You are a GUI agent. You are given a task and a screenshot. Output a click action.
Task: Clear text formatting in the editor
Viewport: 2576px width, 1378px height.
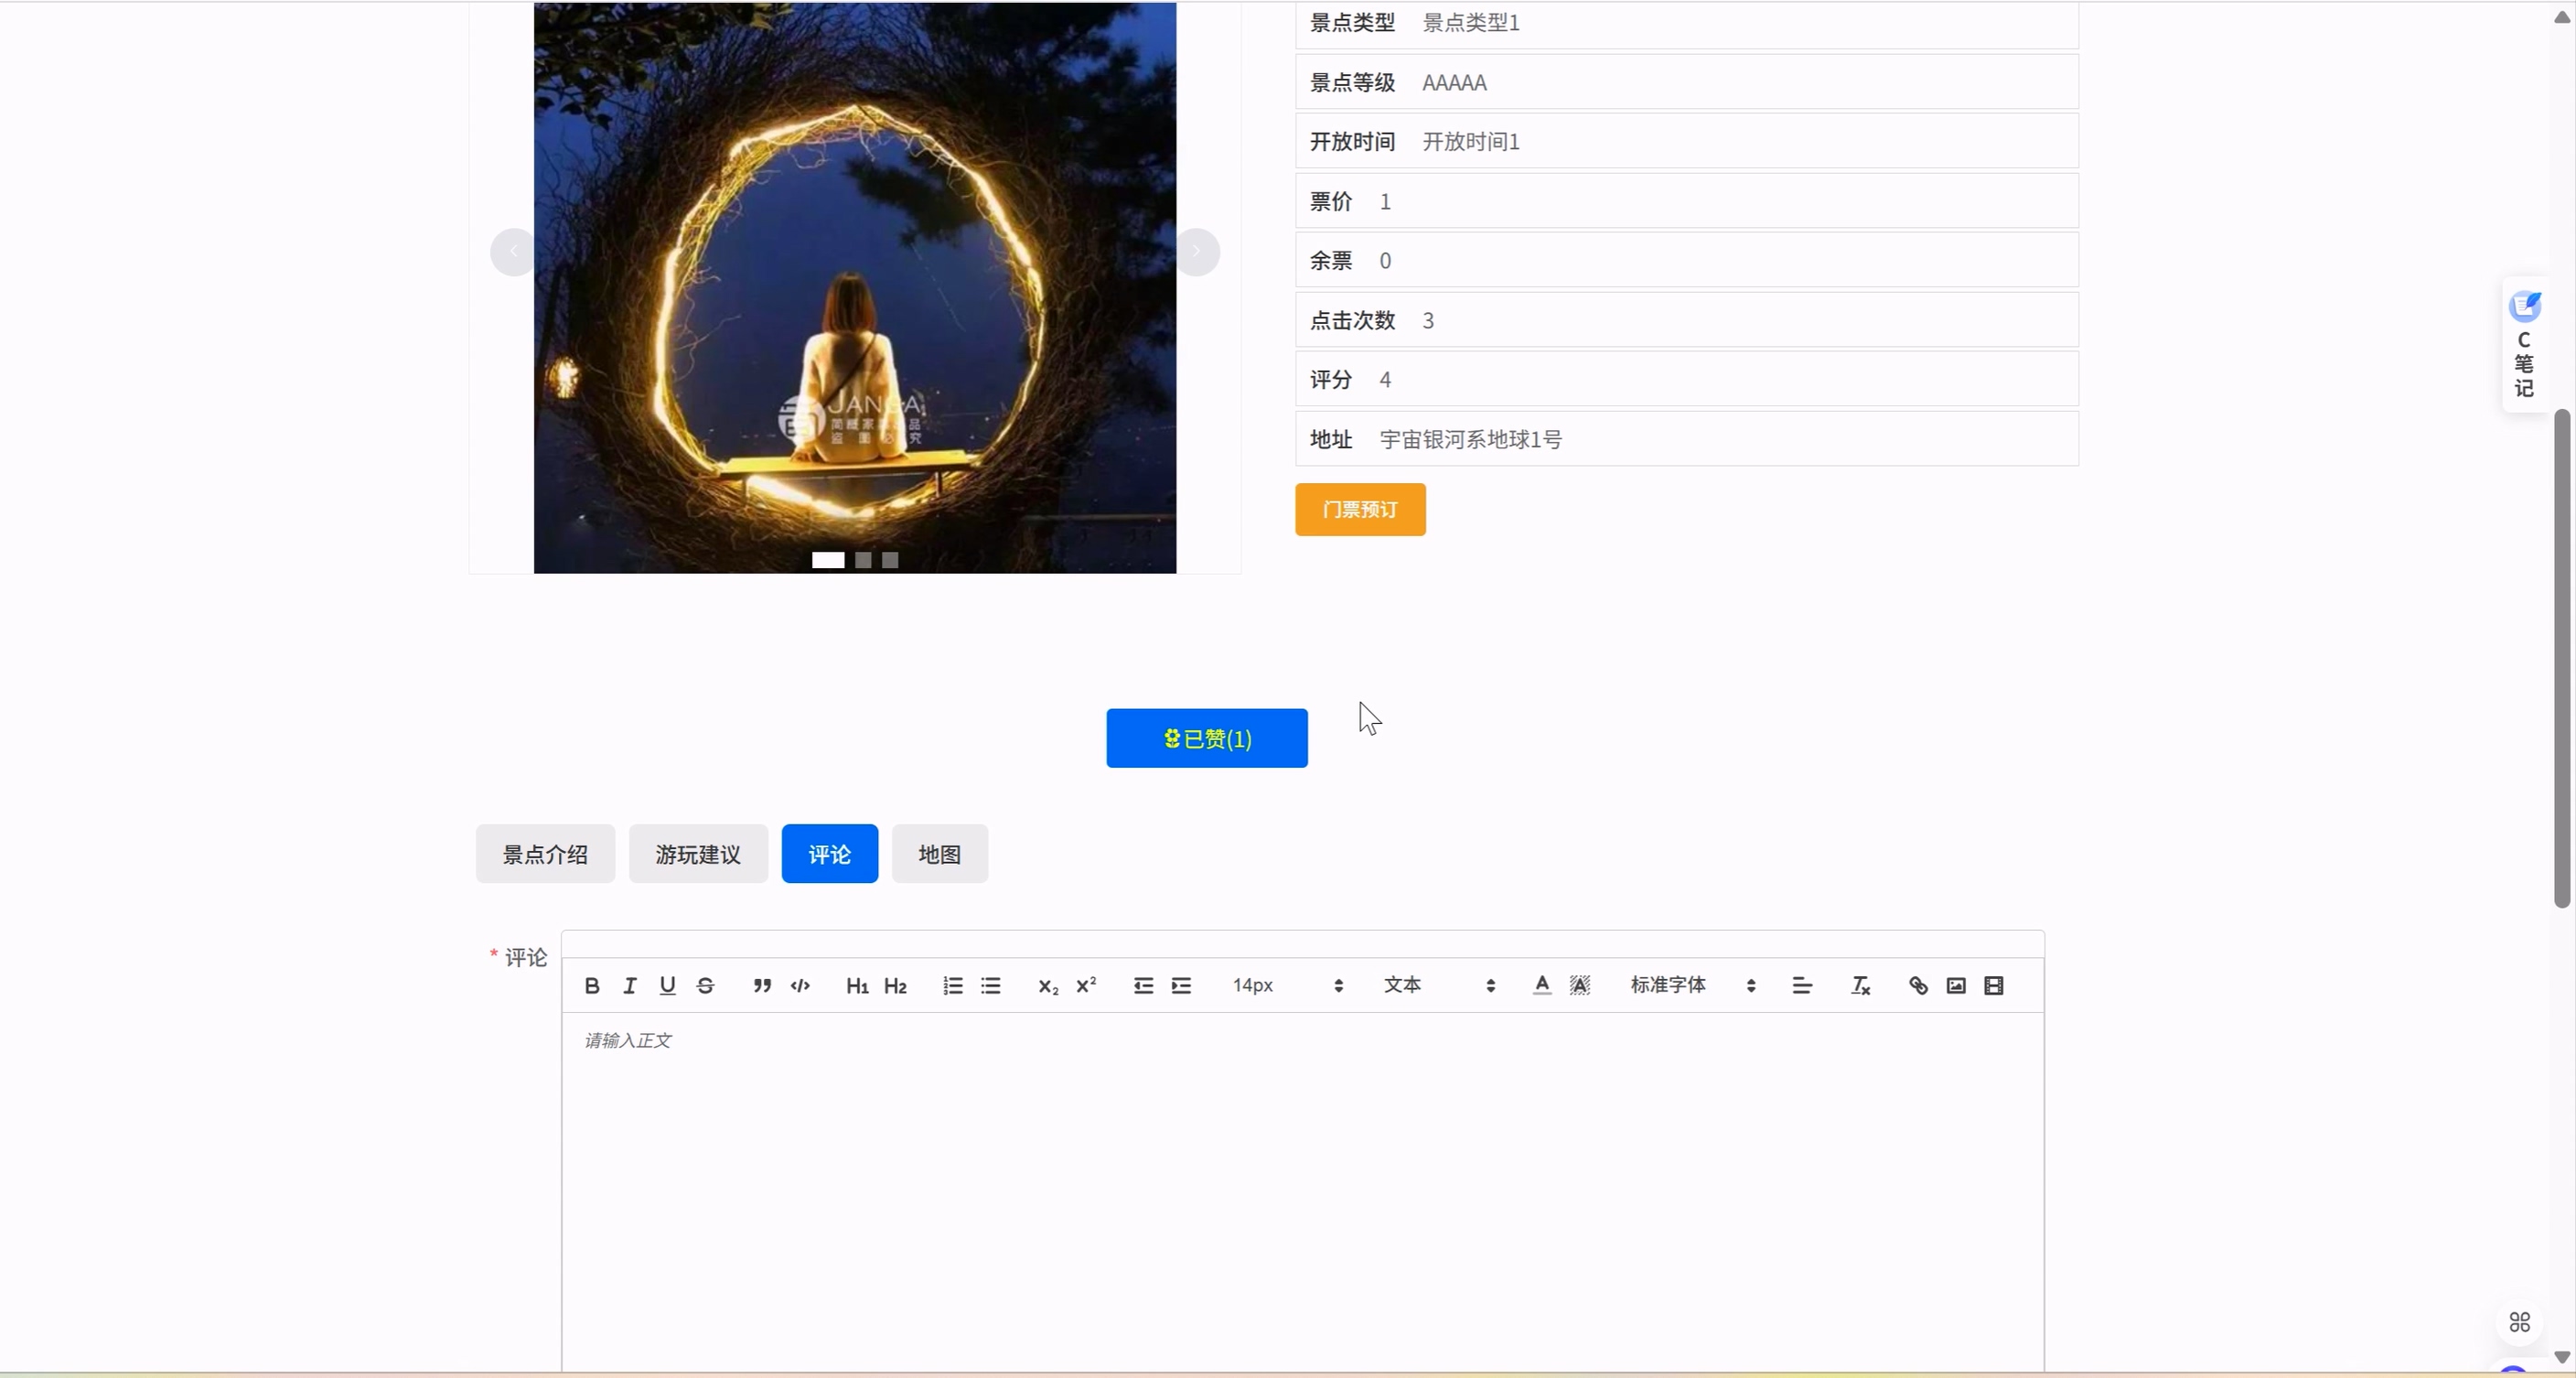[1860, 986]
